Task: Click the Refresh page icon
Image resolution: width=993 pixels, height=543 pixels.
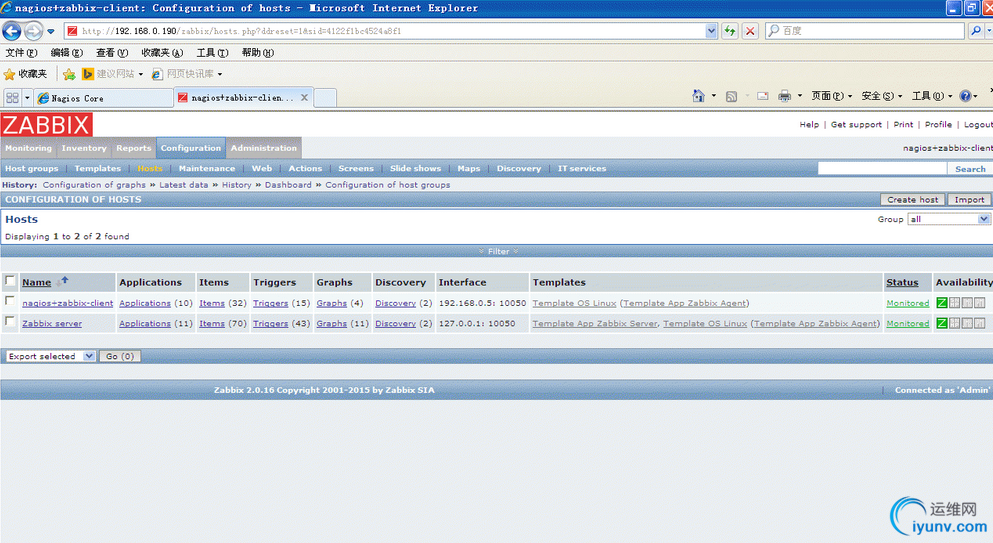Action: (x=730, y=30)
